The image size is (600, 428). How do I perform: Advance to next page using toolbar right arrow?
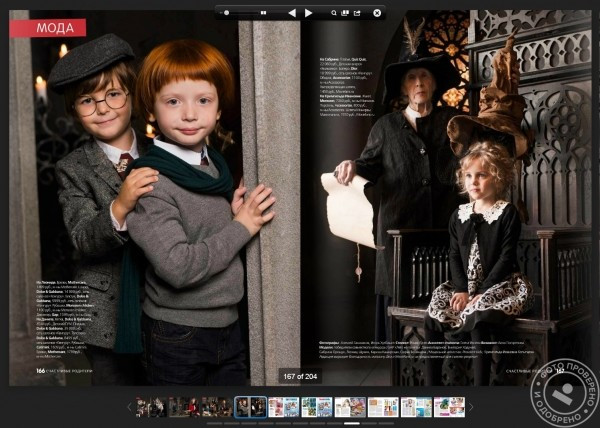tap(309, 13)
